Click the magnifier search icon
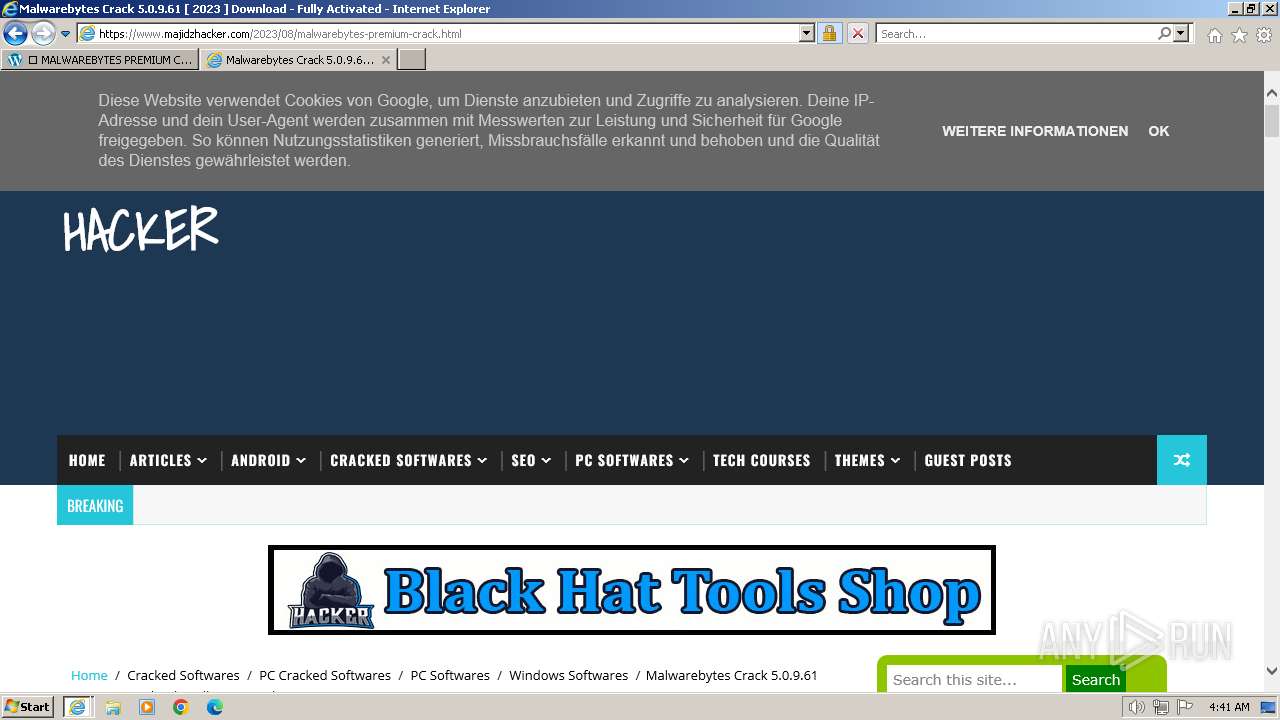This screenshot has width=1280, height=720. click(1164, 33)
